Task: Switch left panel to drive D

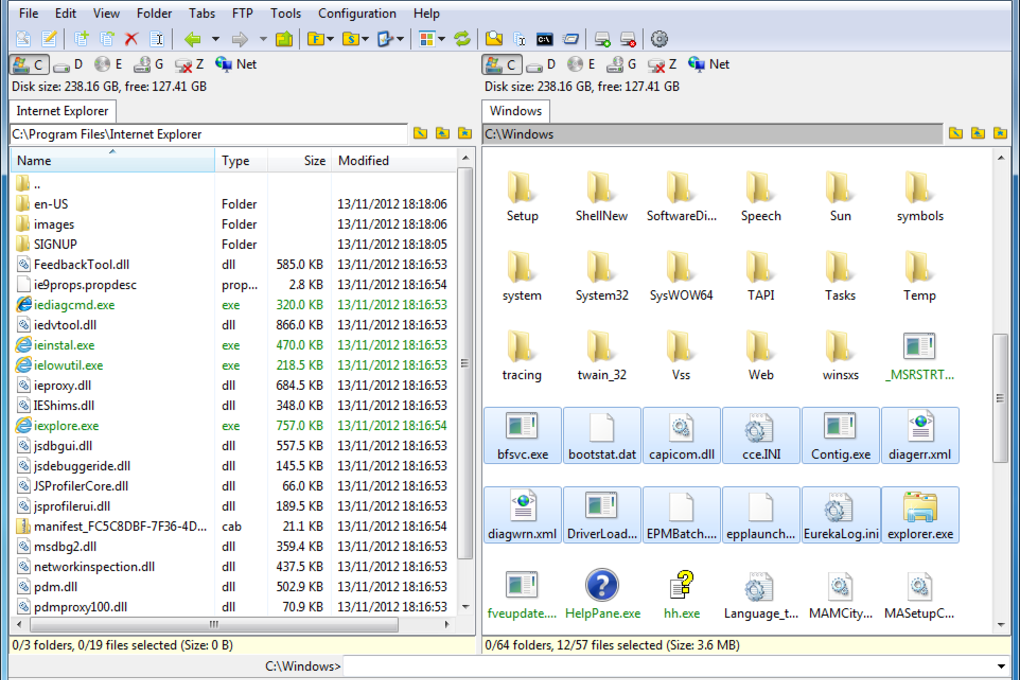Action: point(68,64)
